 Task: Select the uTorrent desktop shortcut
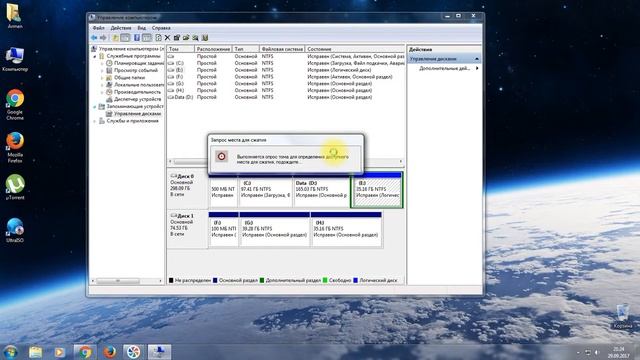15,187
